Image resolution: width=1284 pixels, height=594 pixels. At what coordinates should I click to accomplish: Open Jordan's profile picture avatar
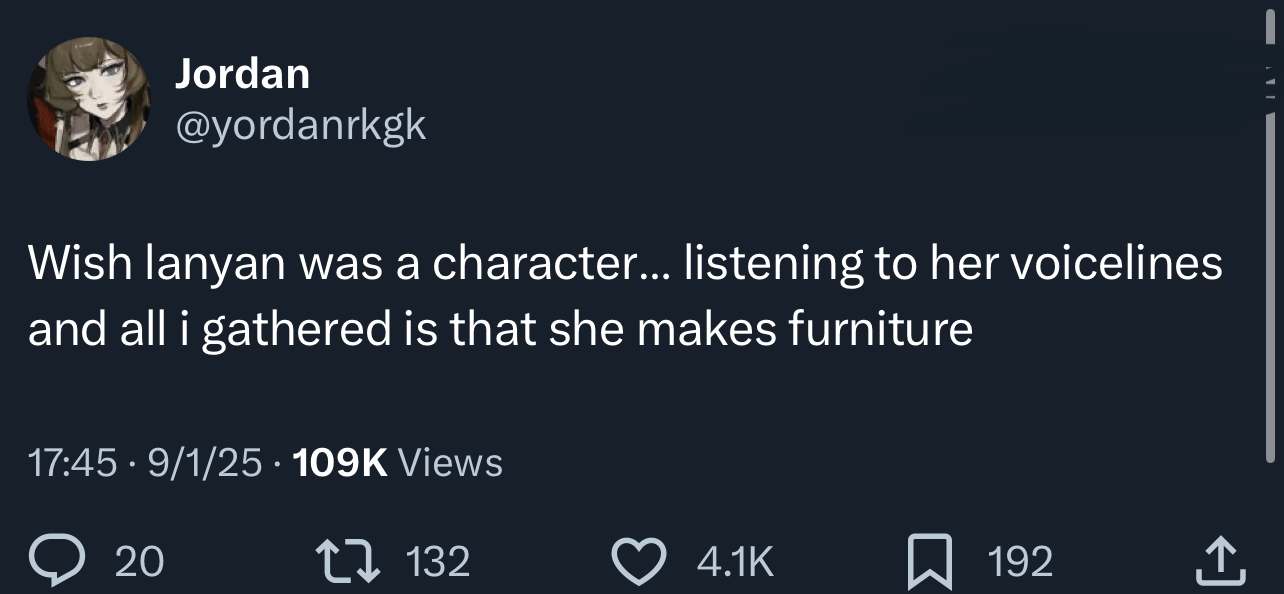pyautogui.click(x=89, y=100)
